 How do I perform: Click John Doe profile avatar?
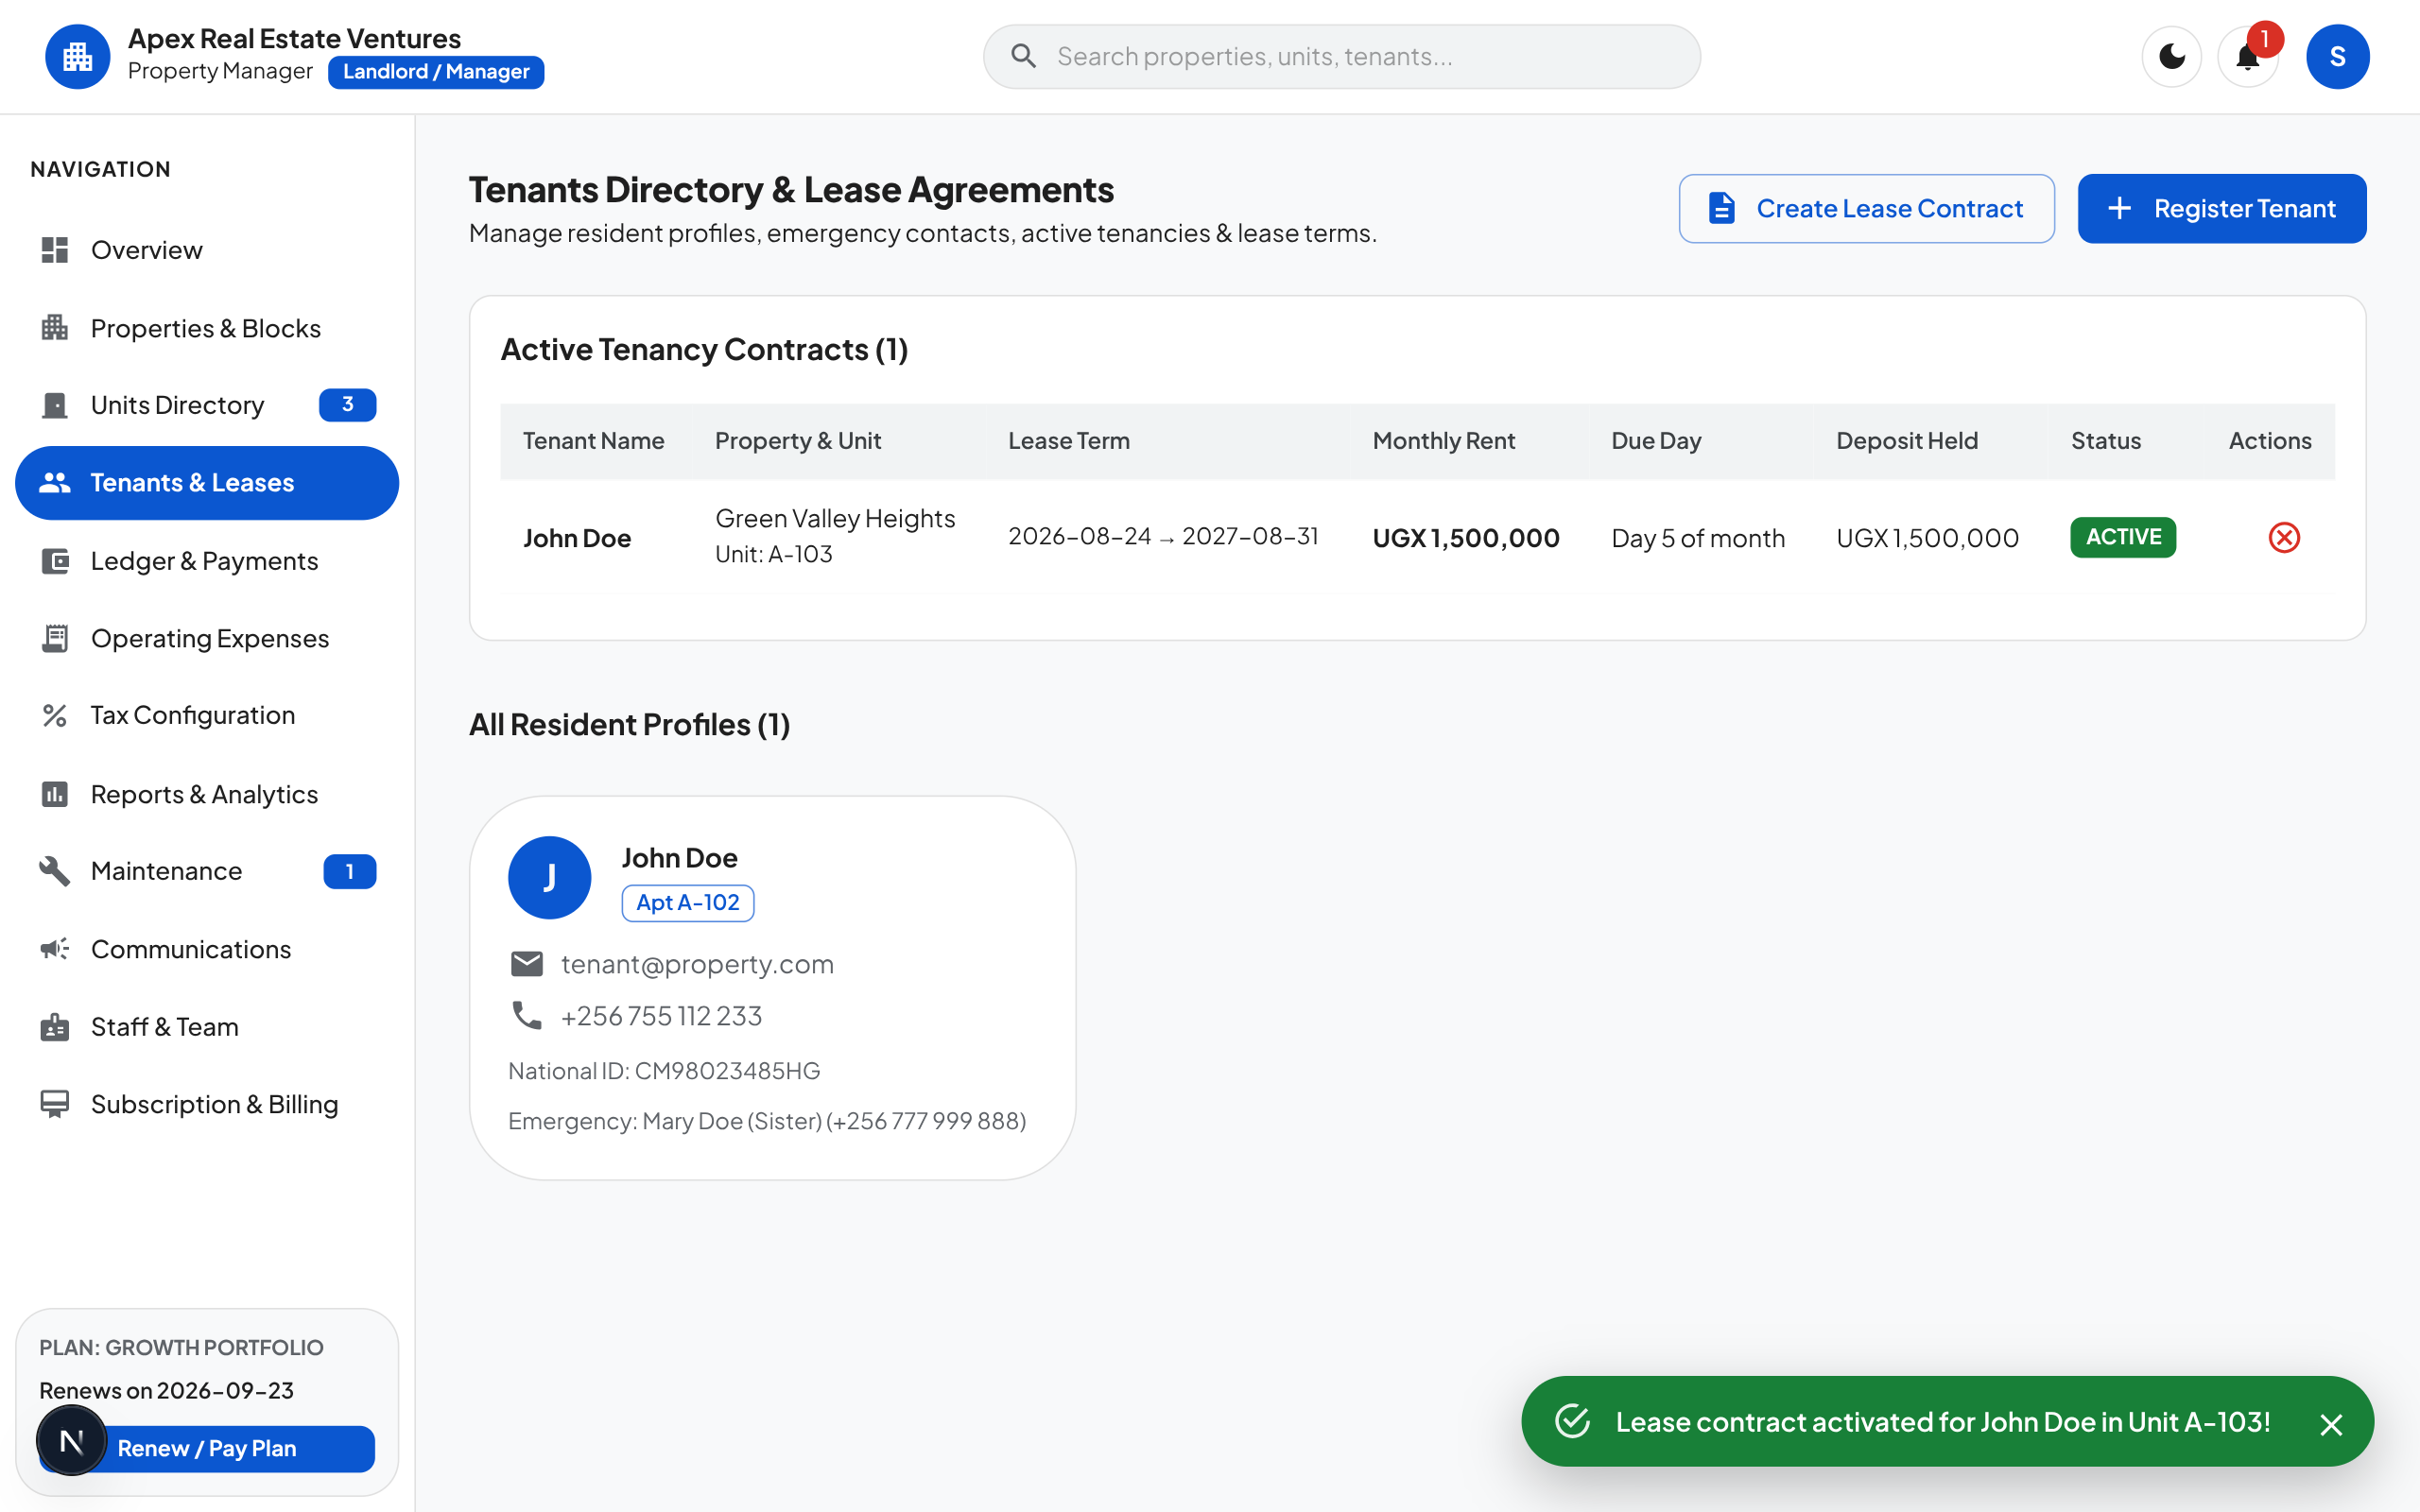(549, 877)
